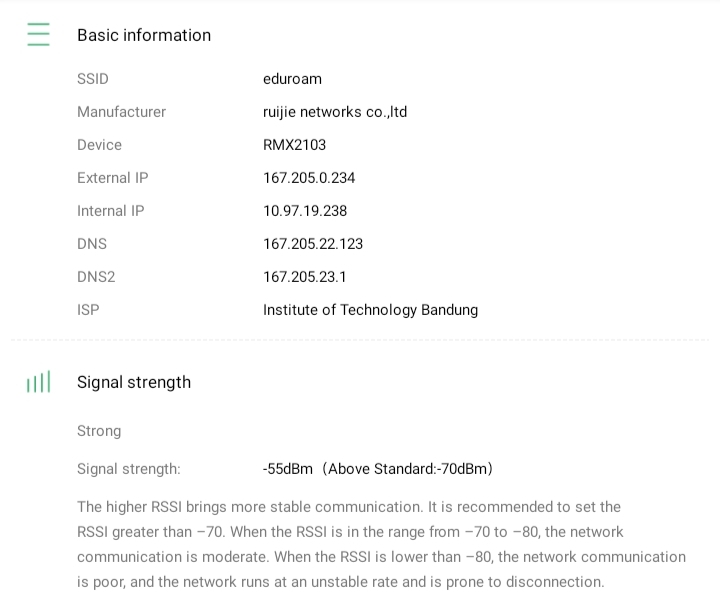
Task: Click ISP Institute of Technology Bandung
Action: [x=370, y=310]
